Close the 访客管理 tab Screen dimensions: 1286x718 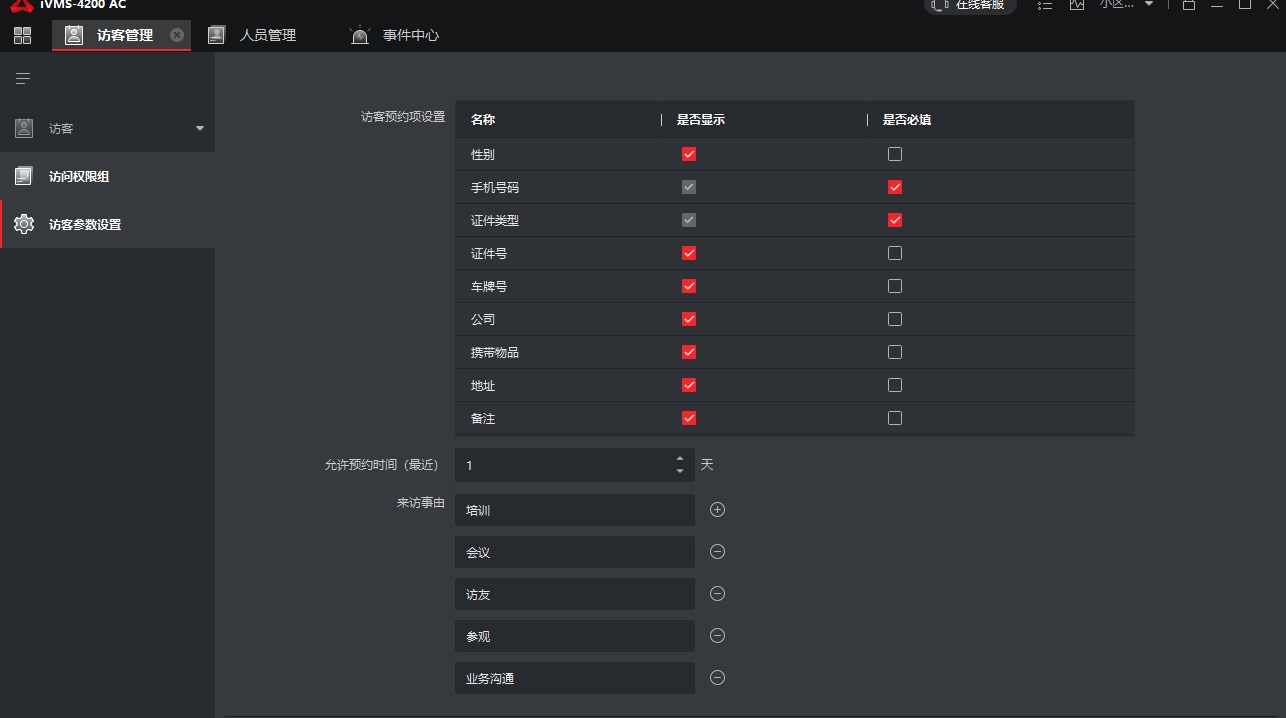pyautogui.click(x=177, y=35)
